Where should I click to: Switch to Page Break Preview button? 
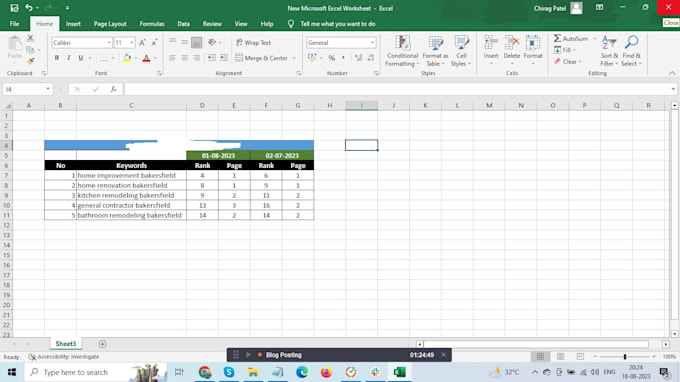point(580,356)
